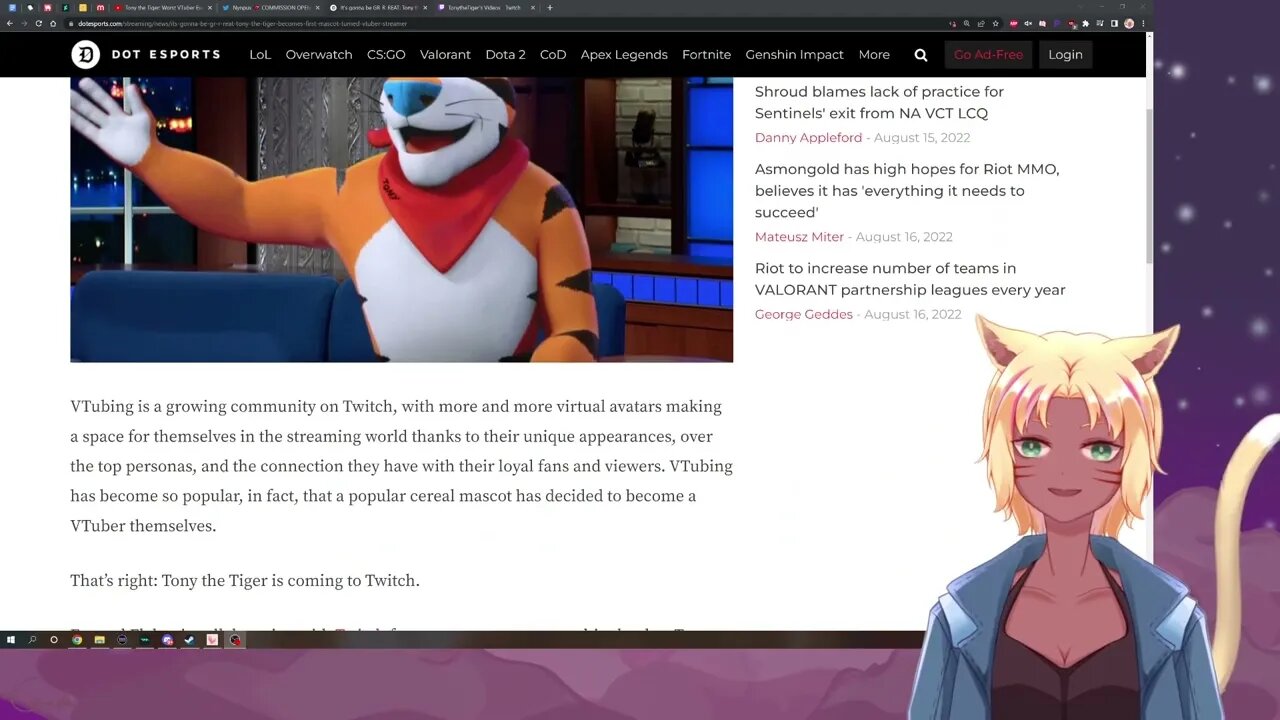This screenshot has width=1280, height=720.
Task: Click the Dot Esports logo
Action: click(x=145, y=54)
